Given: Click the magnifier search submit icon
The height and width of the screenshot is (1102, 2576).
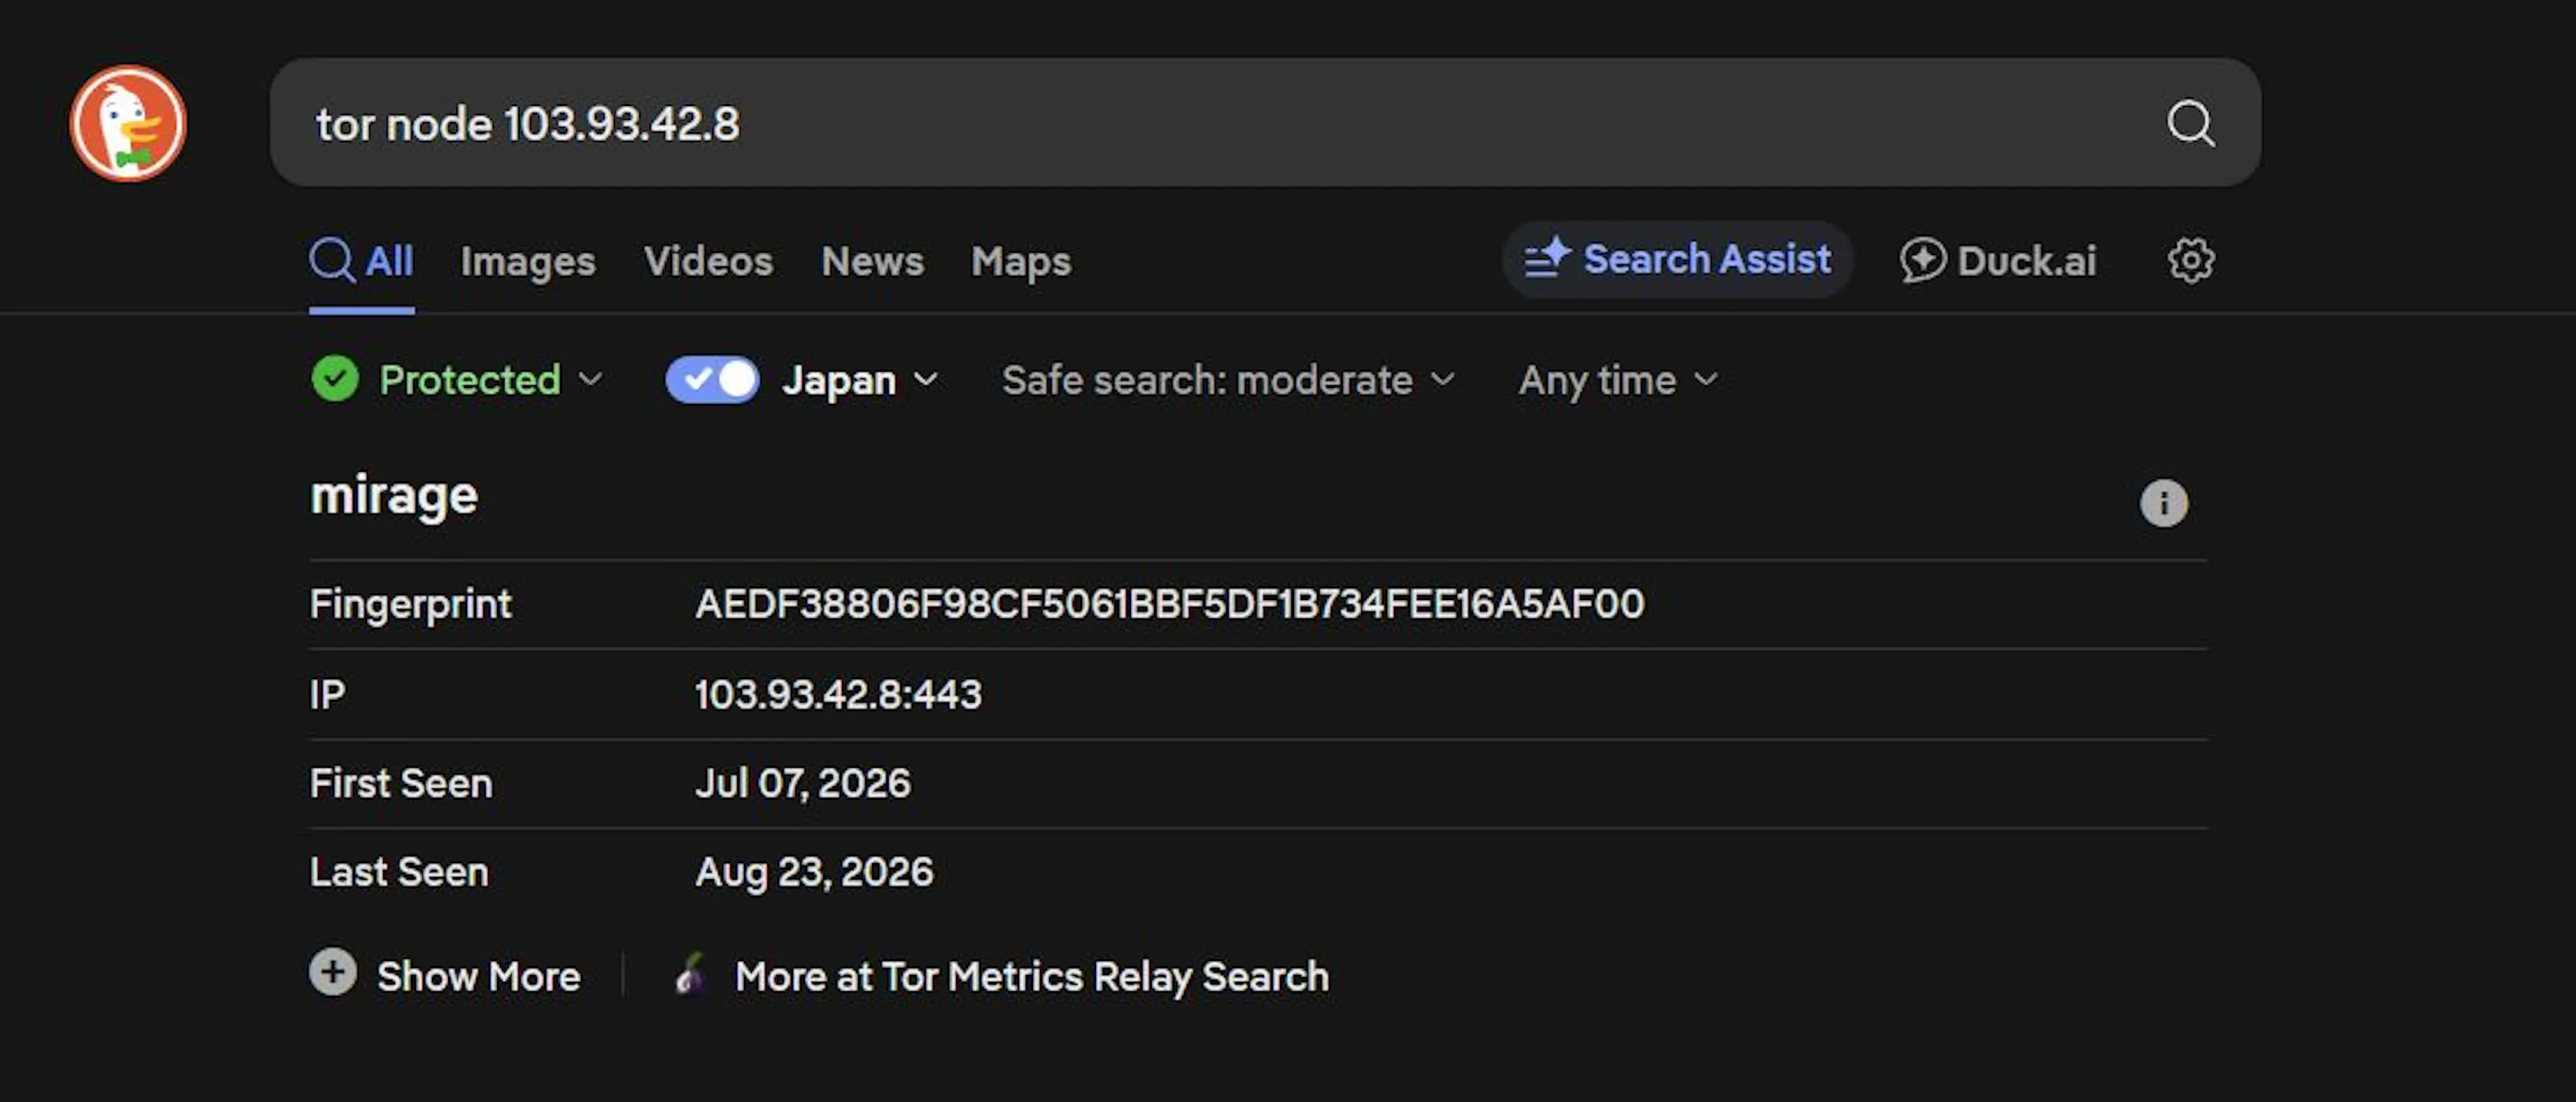Looking at the screenshot, I should click(2190, 123).
